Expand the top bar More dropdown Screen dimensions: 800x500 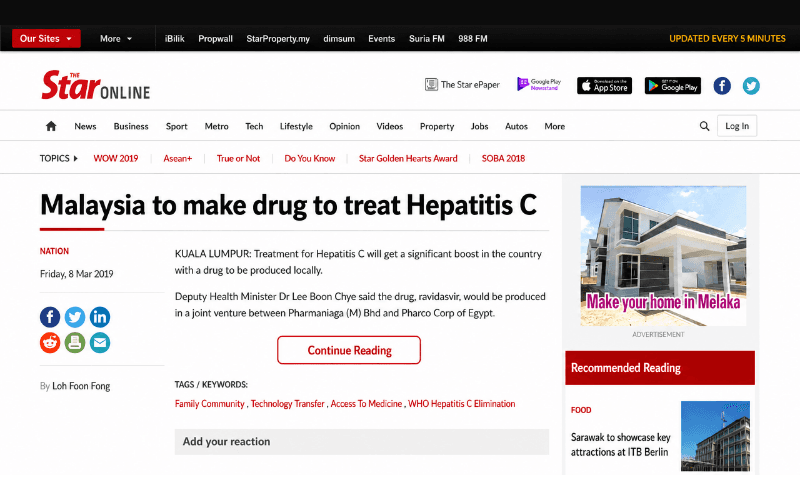116,39
